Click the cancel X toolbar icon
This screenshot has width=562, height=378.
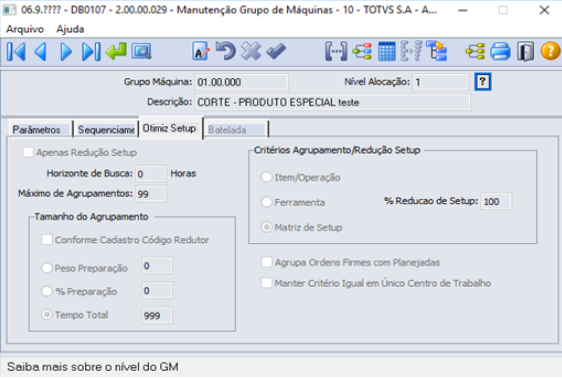pyautogui.click(x=251, y=51)
